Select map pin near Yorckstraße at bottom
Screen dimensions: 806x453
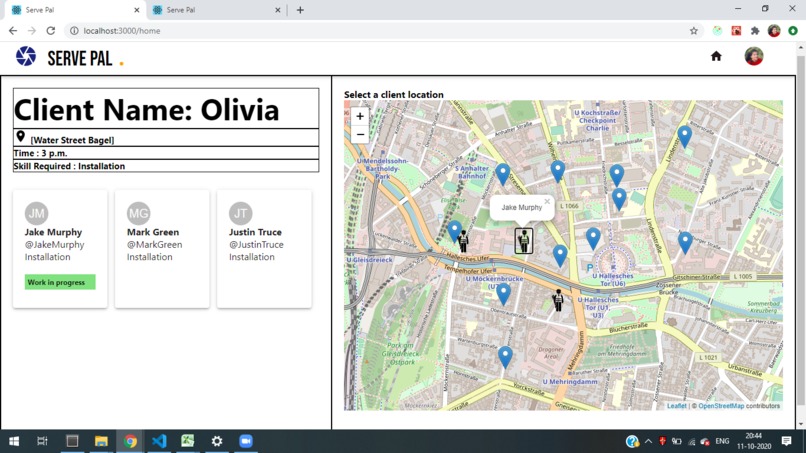click(x=505, y=357)
